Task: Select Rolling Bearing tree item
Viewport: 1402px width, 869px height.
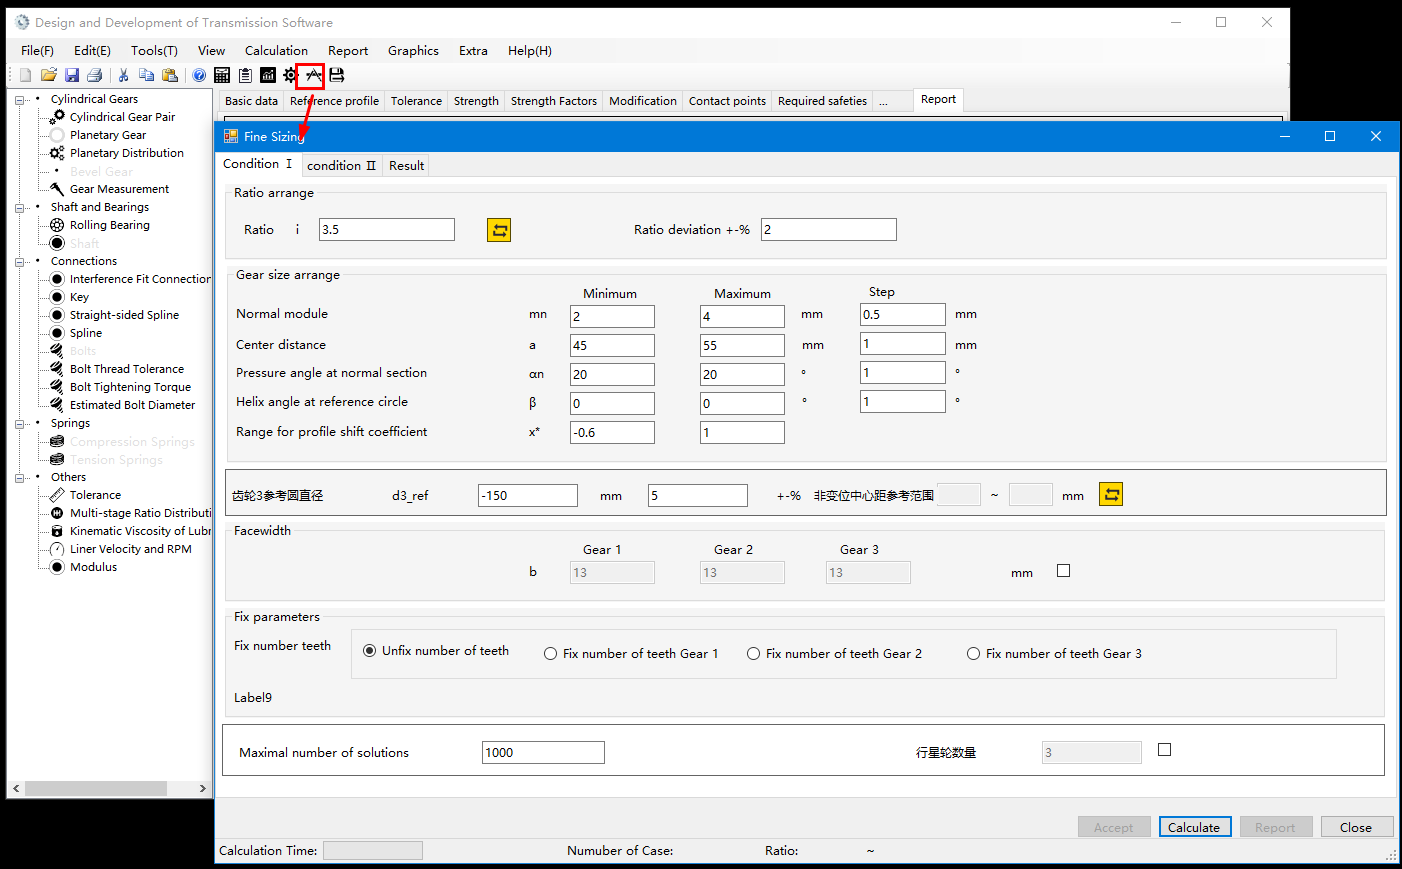Action: pyautogui.click(x=110, y=225)
